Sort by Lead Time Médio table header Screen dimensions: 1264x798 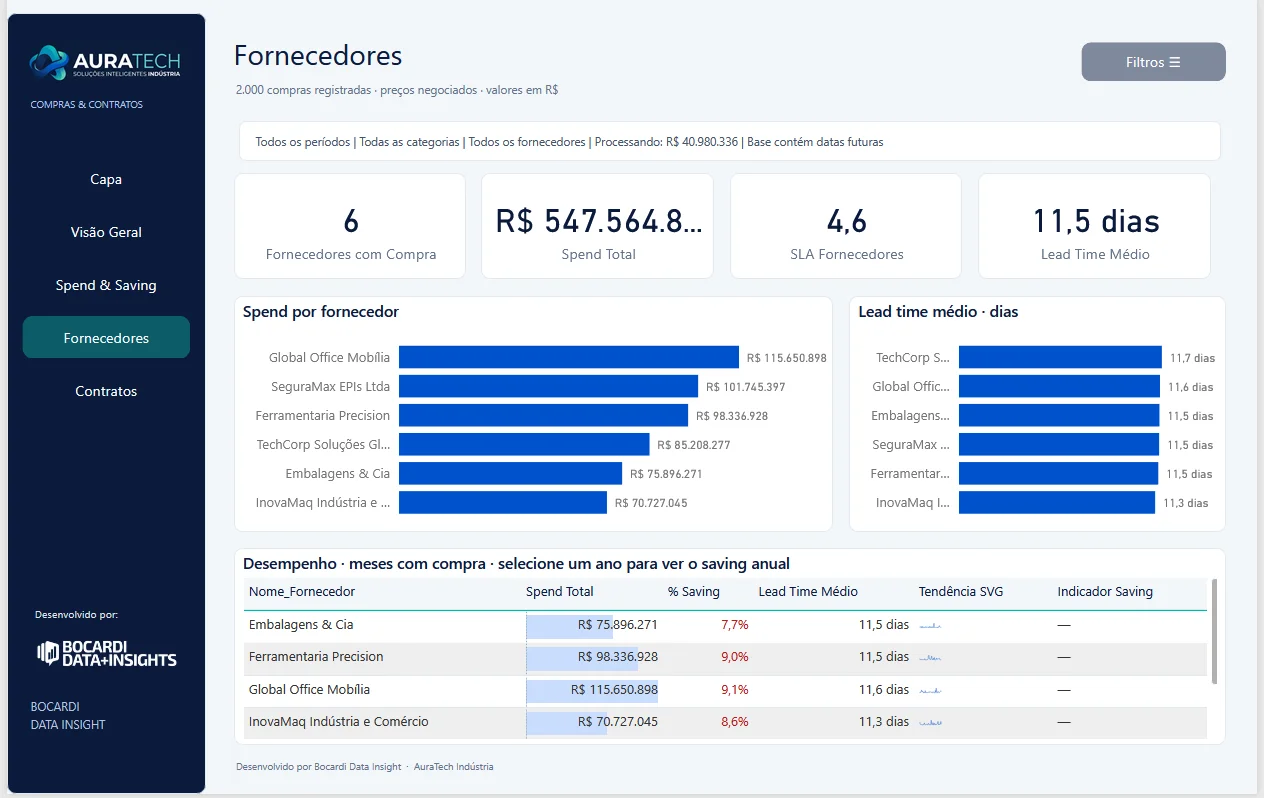click(x=808, y=591)
